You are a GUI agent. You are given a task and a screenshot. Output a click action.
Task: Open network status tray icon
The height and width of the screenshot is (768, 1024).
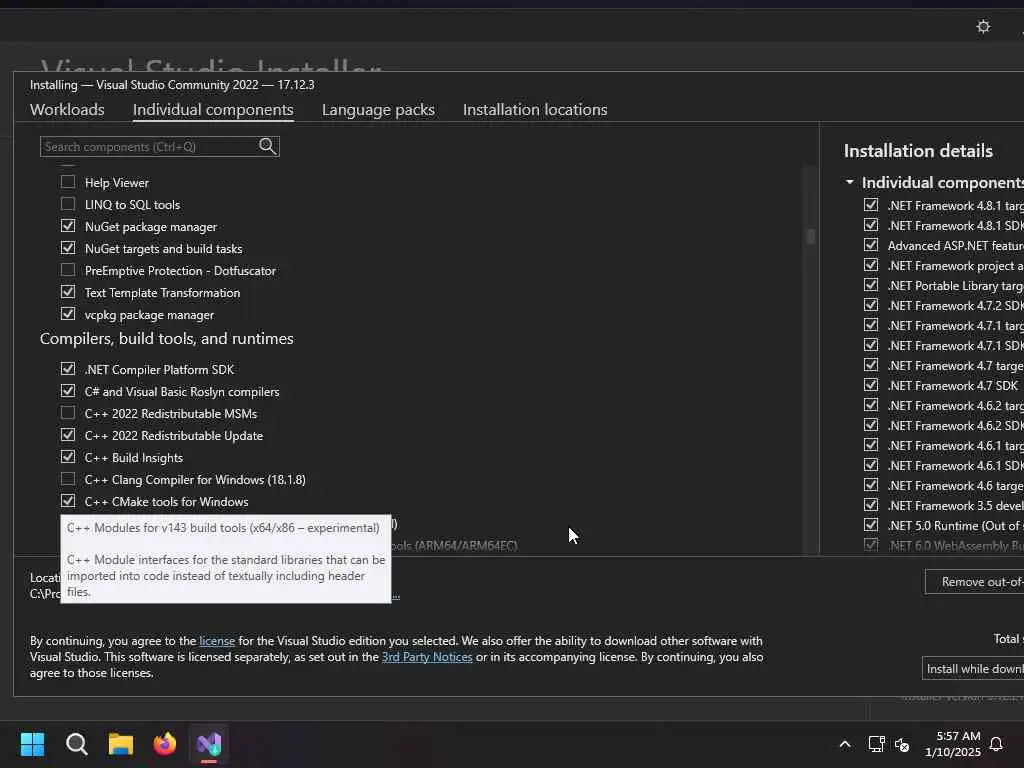tap(876, 744)
